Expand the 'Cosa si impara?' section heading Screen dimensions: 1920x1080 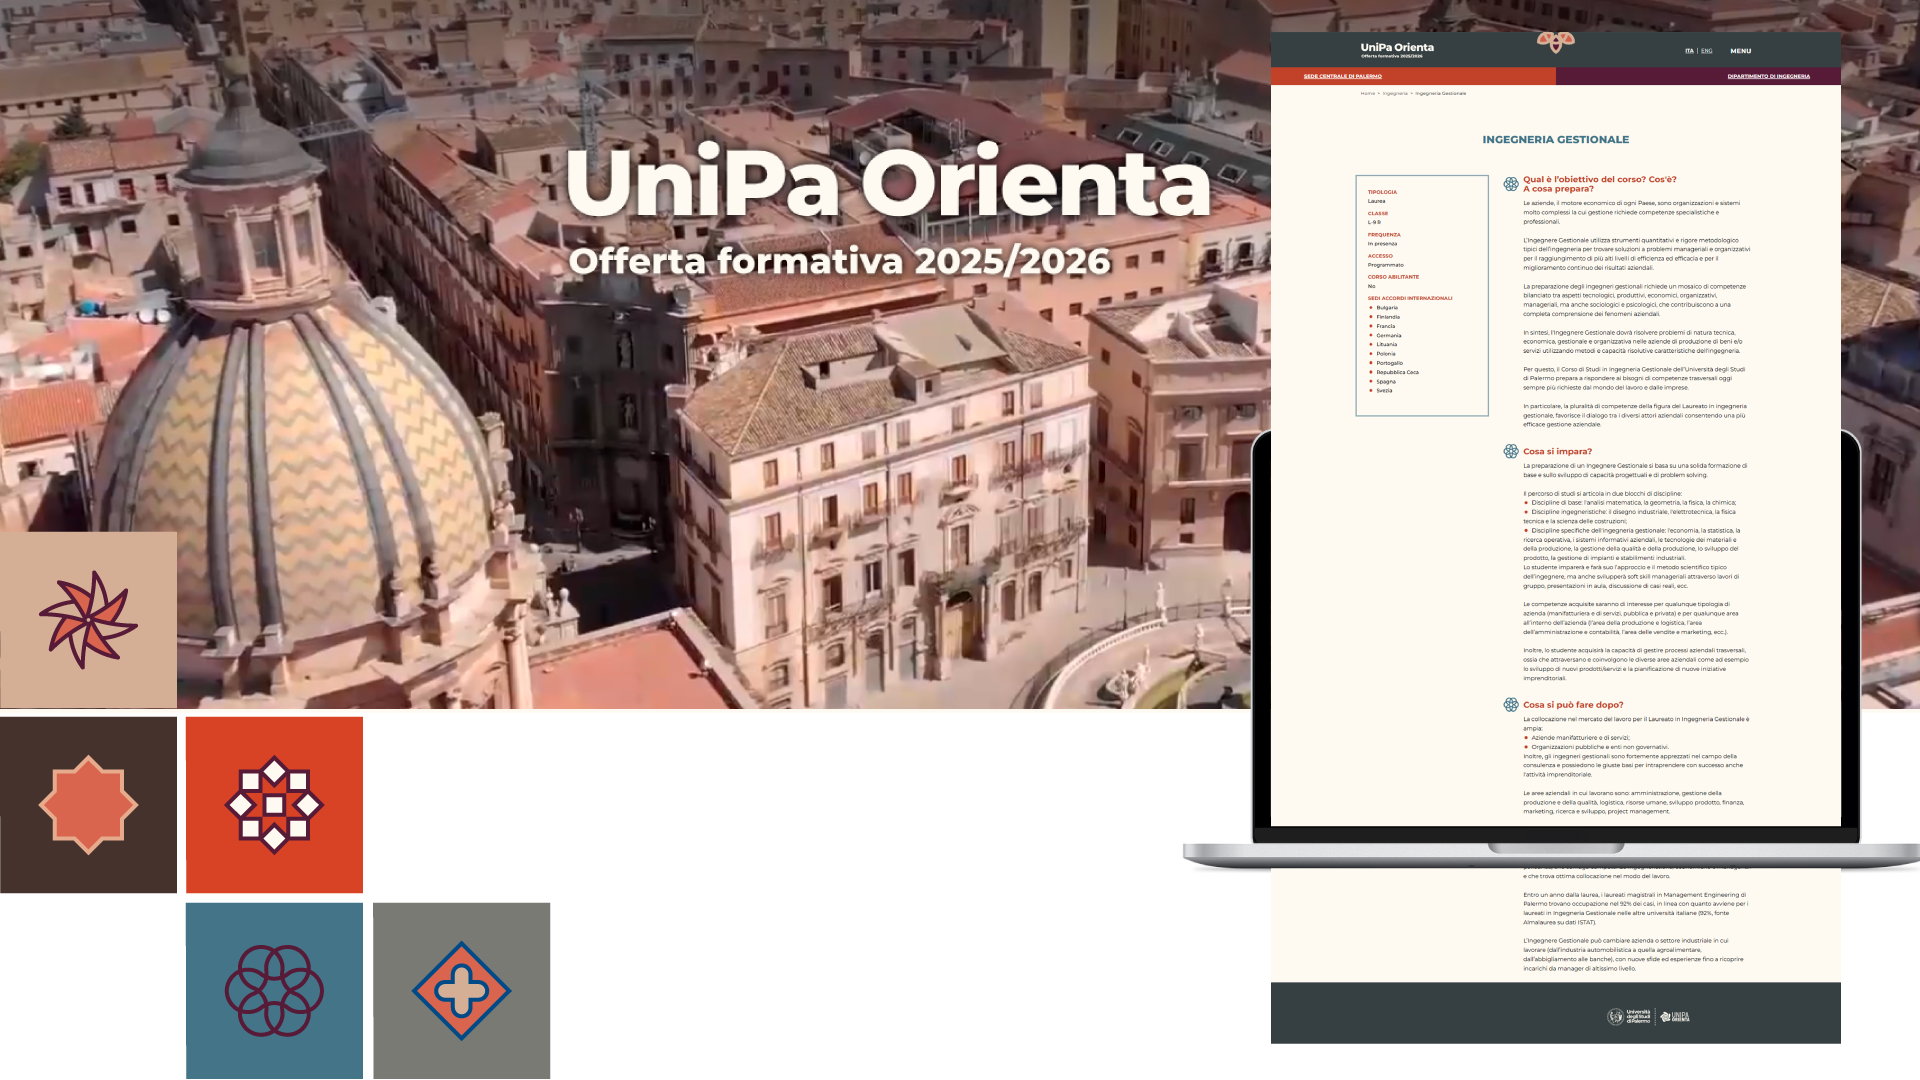coord(1557,451)
